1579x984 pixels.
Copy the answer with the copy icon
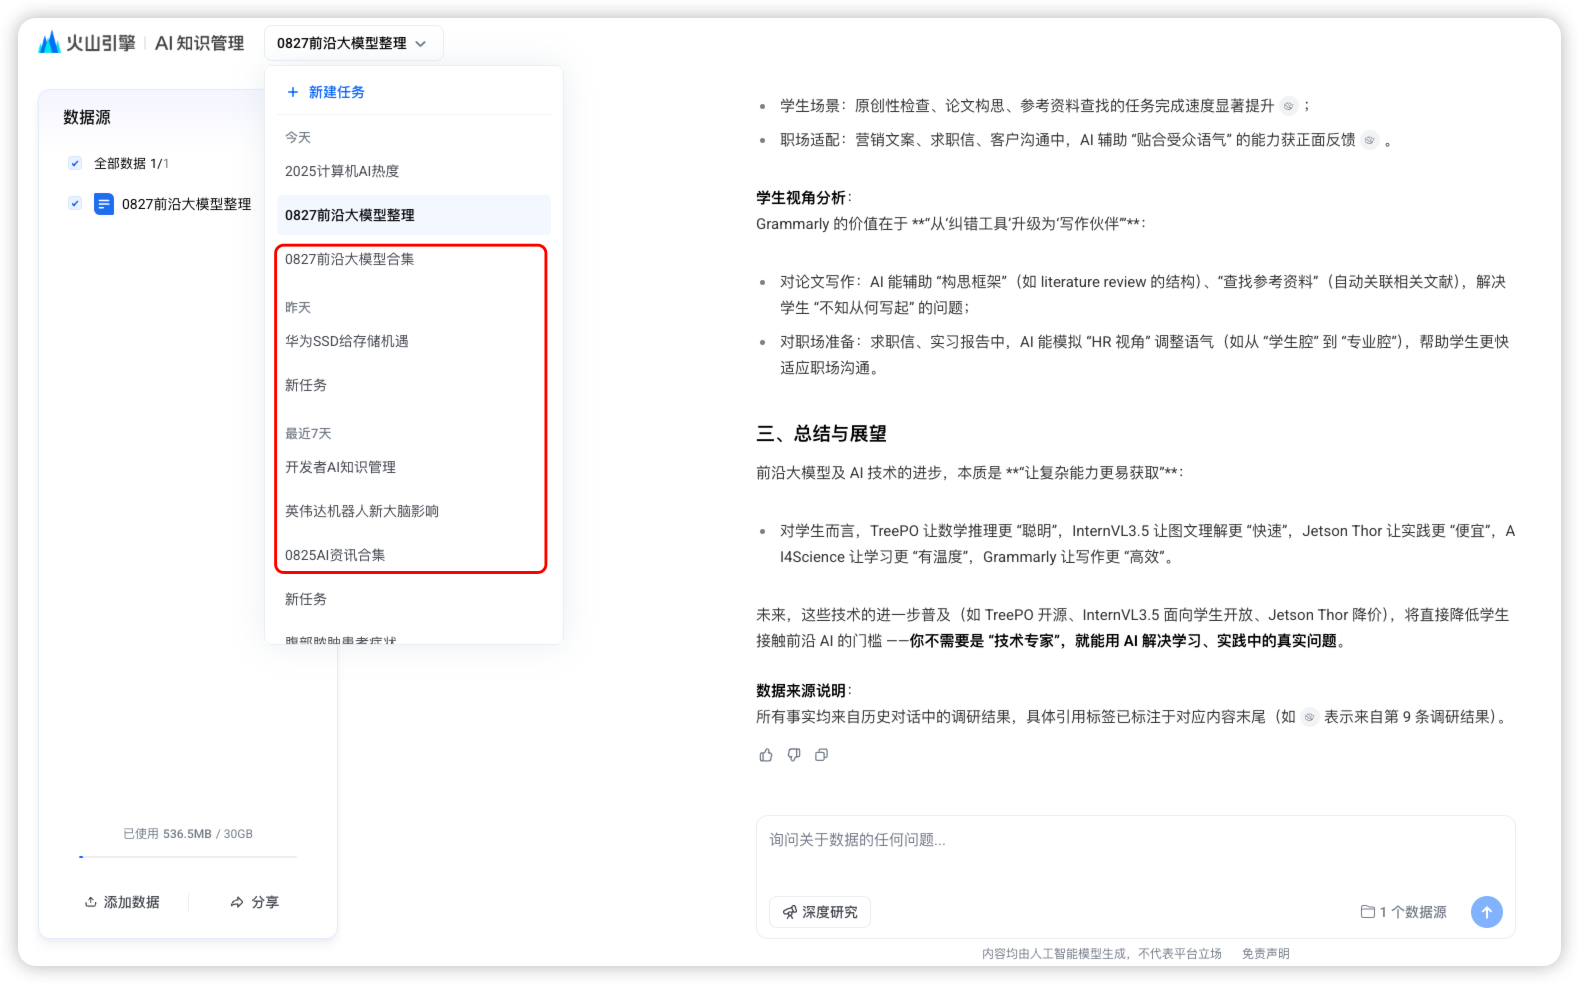point(822,755)
